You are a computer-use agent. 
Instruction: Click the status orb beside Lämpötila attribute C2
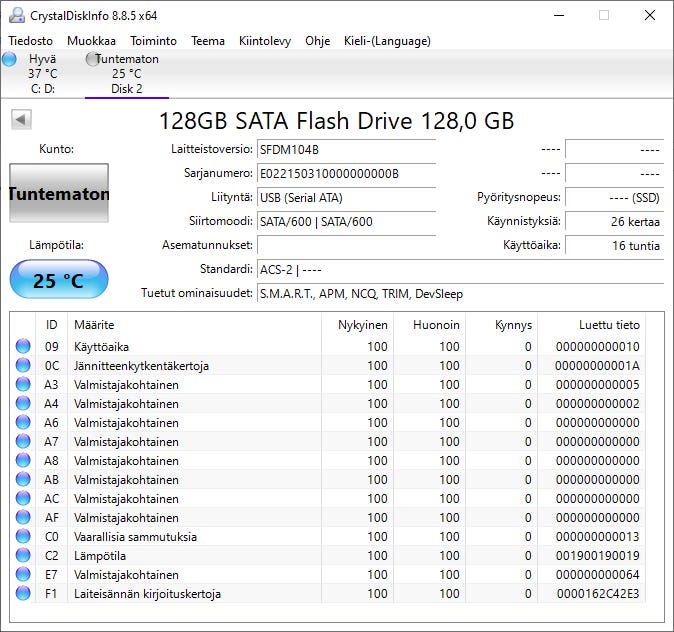click(x=23, y=556)
